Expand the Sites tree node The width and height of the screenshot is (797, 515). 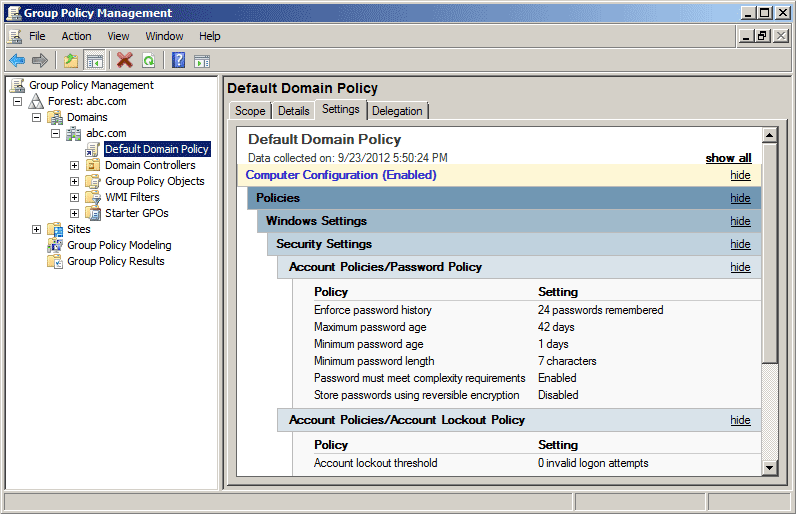tap(36, 229)
